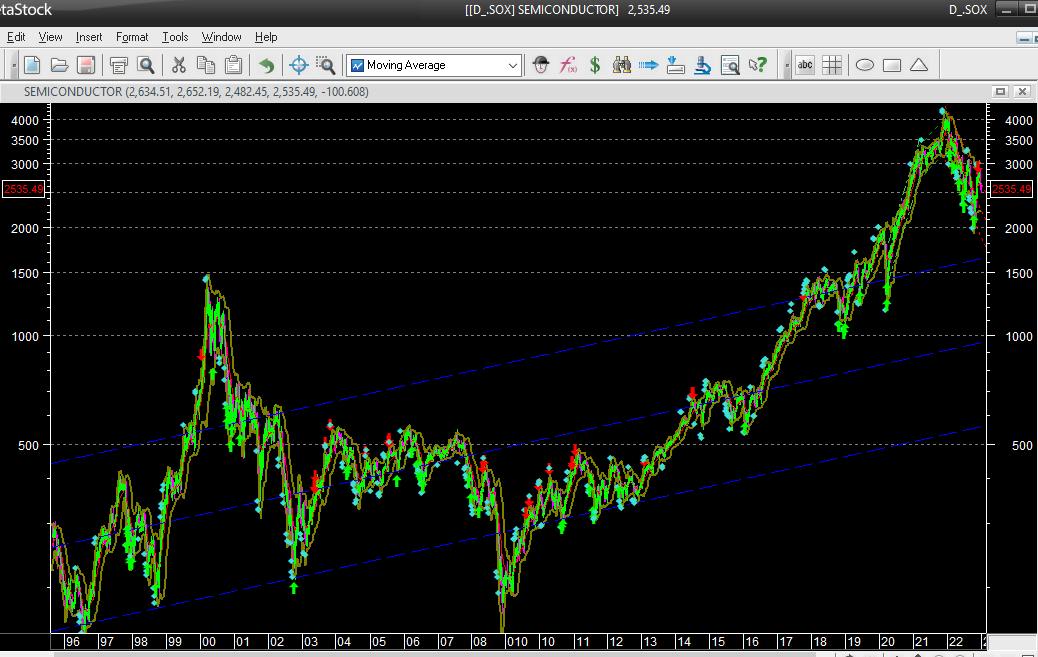Toggle the abc text label tool
The width and height of the screenshot is (1038, 657).
(x=805, y=66)
